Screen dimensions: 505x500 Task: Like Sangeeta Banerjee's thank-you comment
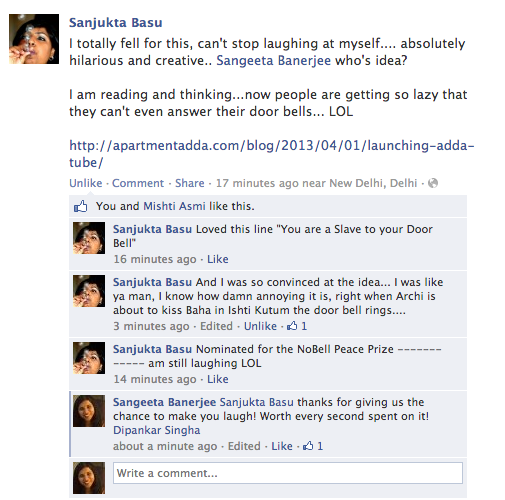click(282, 446)
